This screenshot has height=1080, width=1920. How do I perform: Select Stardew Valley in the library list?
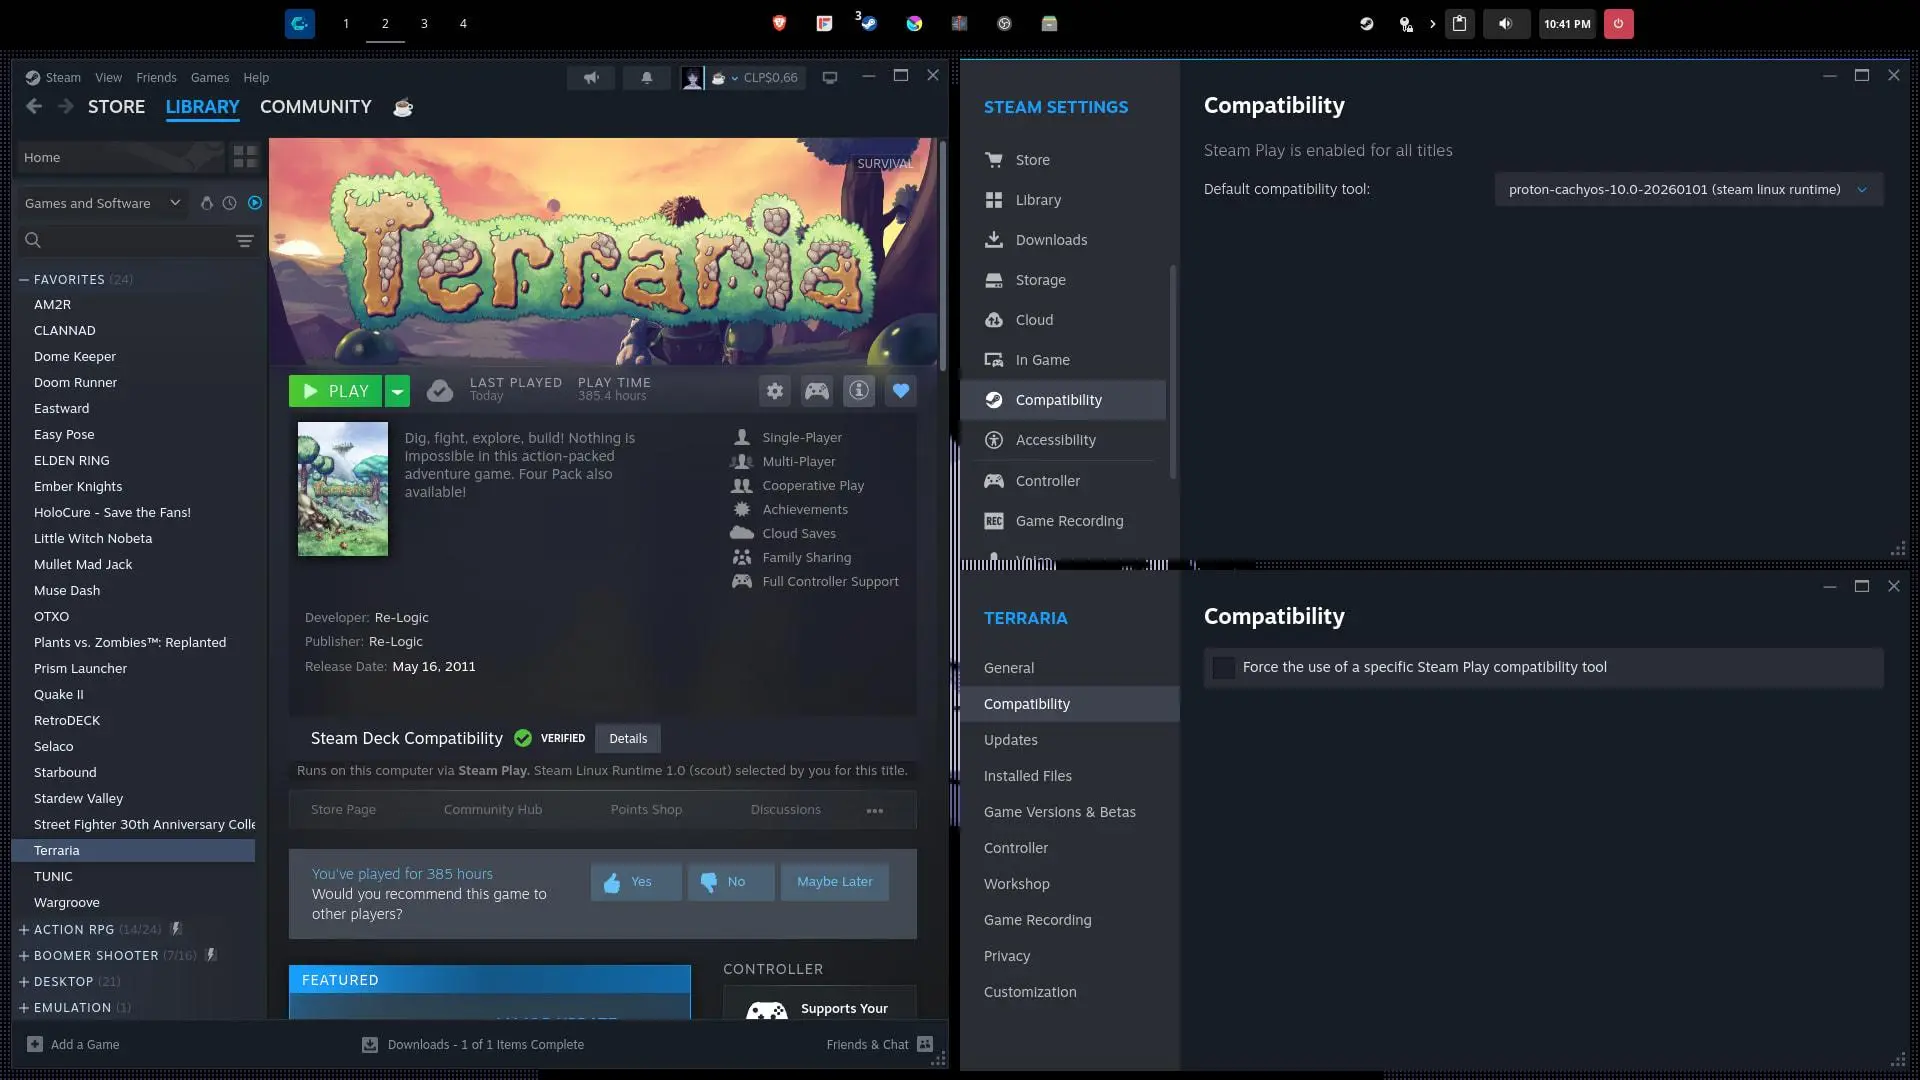pyautogui.click(x=134, y=798)
